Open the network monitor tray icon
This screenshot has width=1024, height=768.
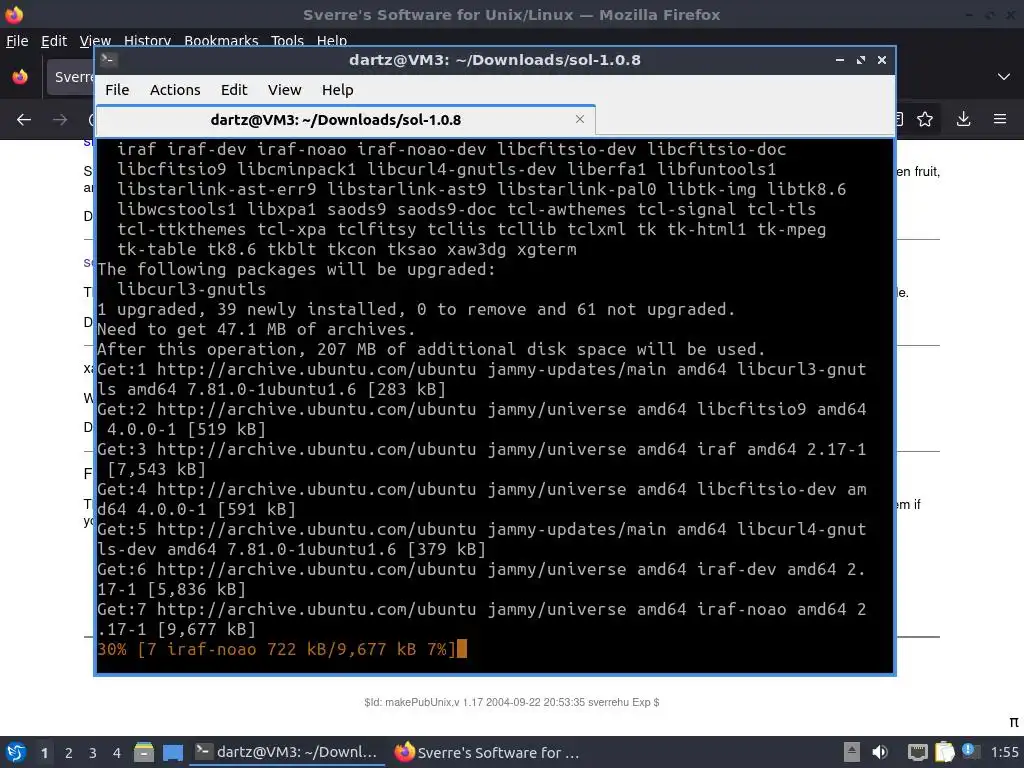(918, 752)
